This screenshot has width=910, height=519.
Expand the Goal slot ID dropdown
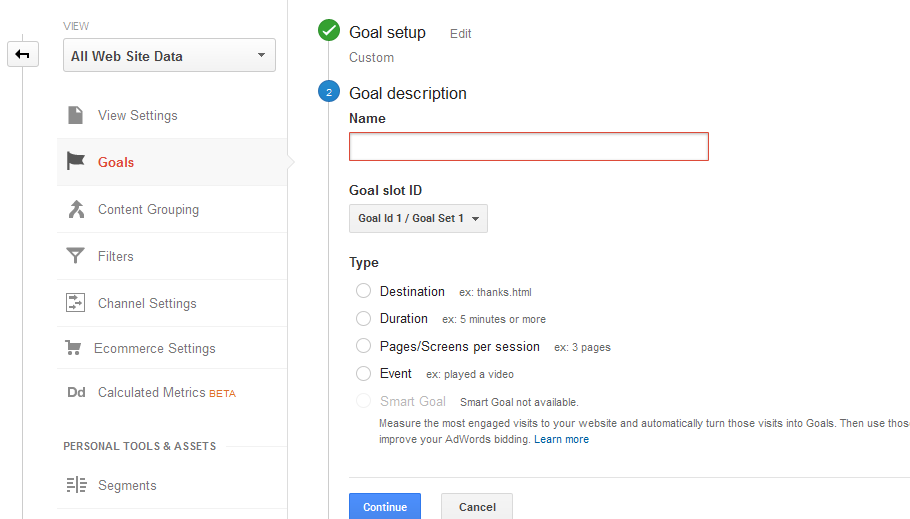coord(418,218)
